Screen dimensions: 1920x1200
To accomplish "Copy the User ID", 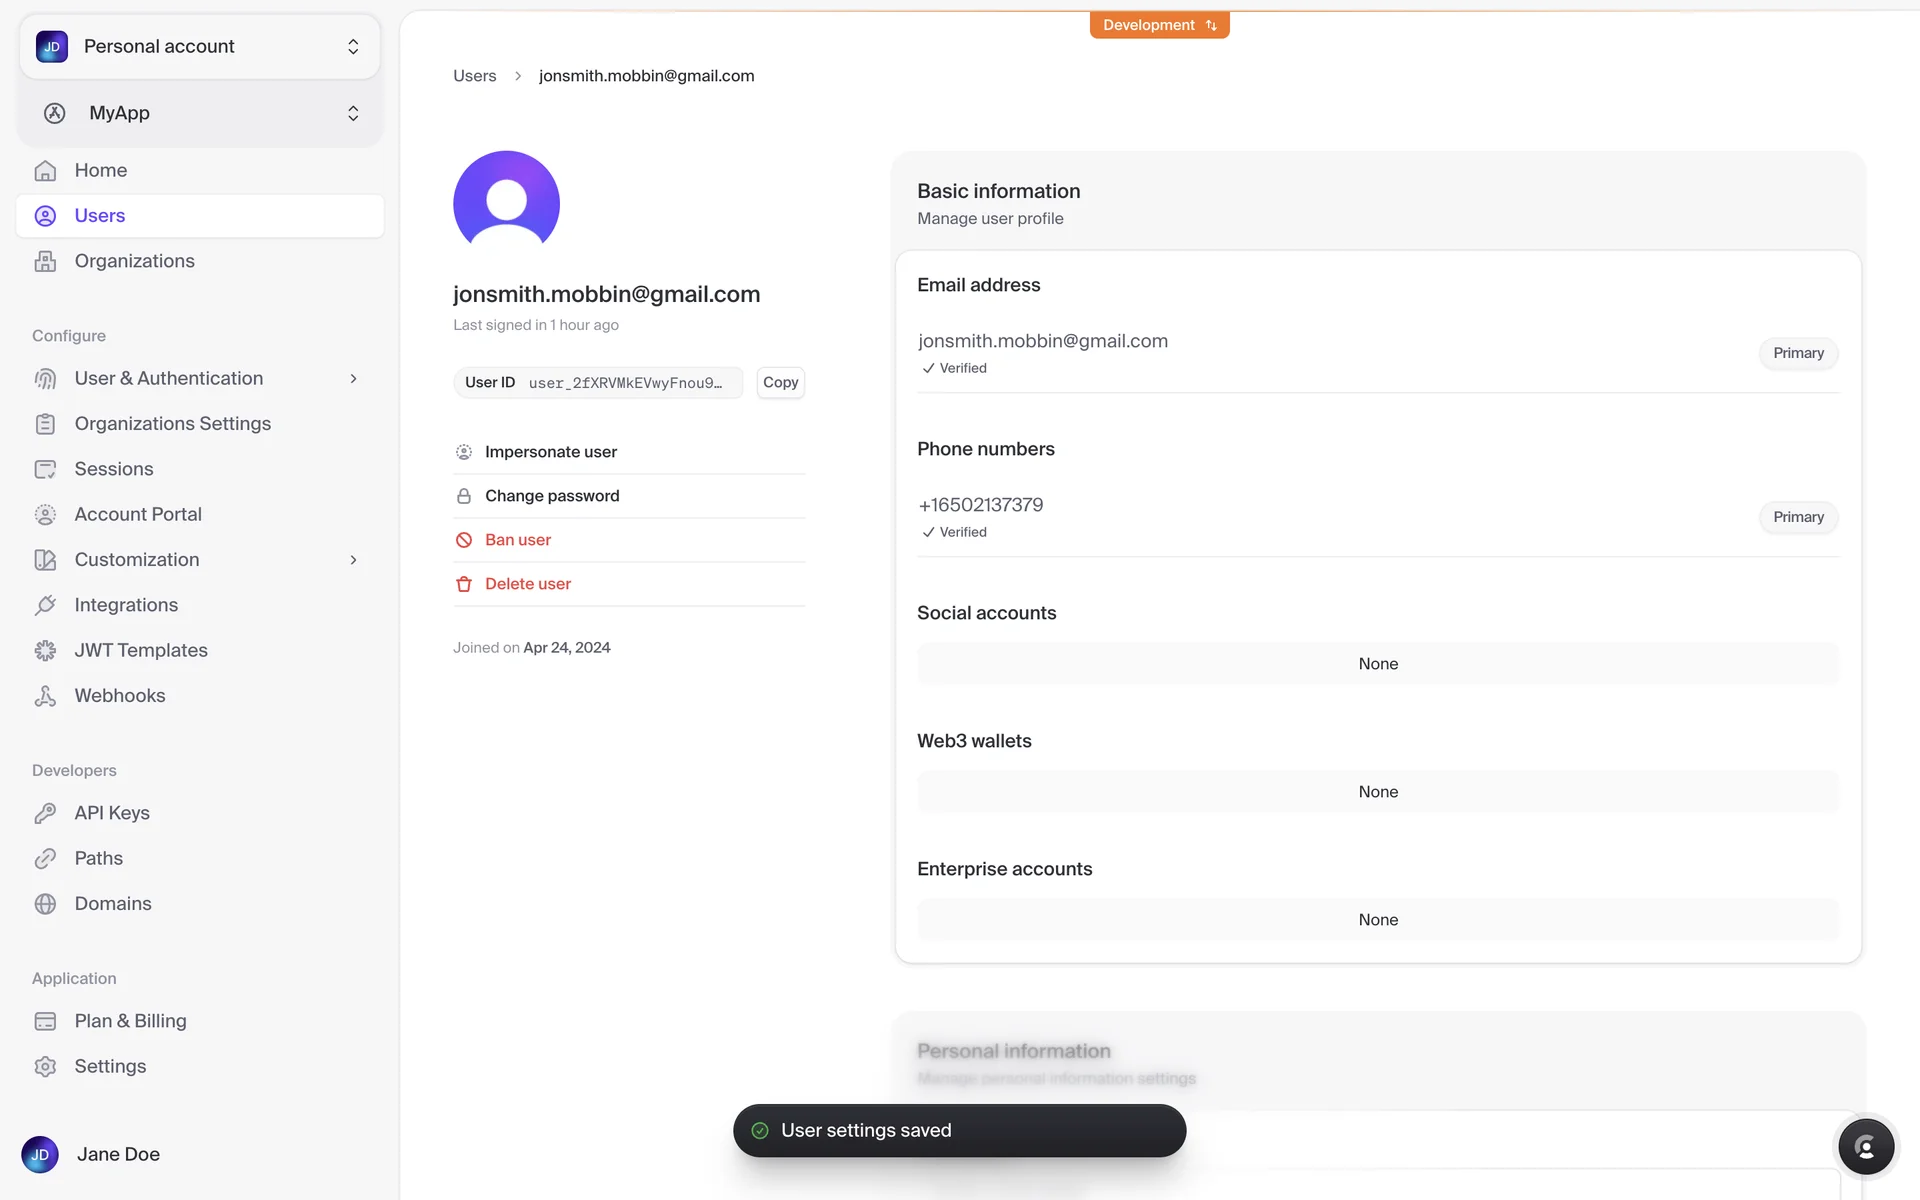I will pyautogui.click(x=780, y=382).
